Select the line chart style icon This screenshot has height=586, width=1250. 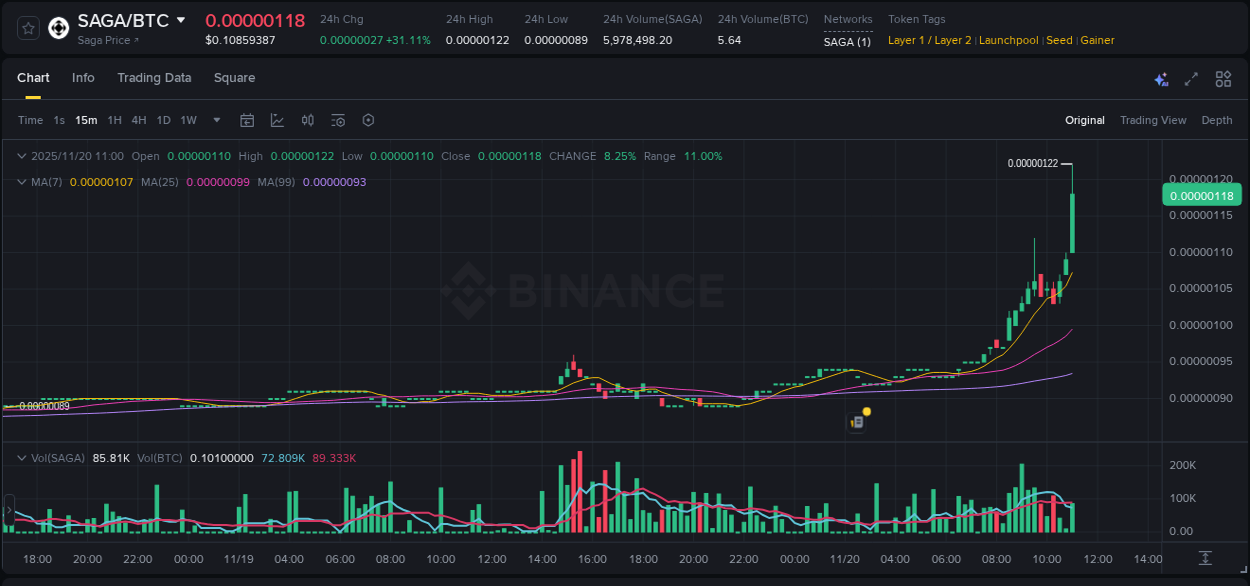click(x=278, y=120)
